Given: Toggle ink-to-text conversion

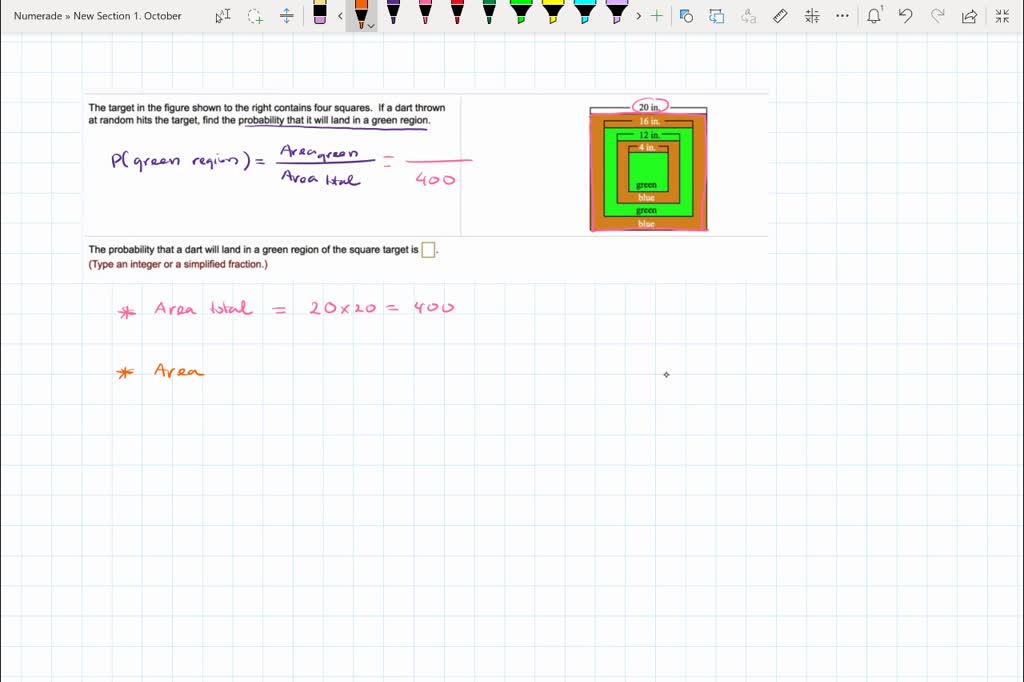Looking at the screenshot, I should coord(747,15).
